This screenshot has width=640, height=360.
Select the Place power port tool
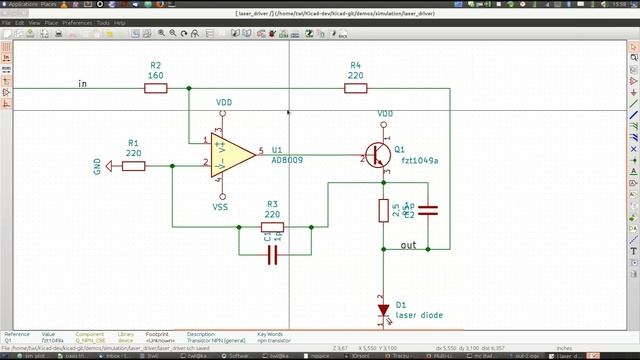pos(633,93)
